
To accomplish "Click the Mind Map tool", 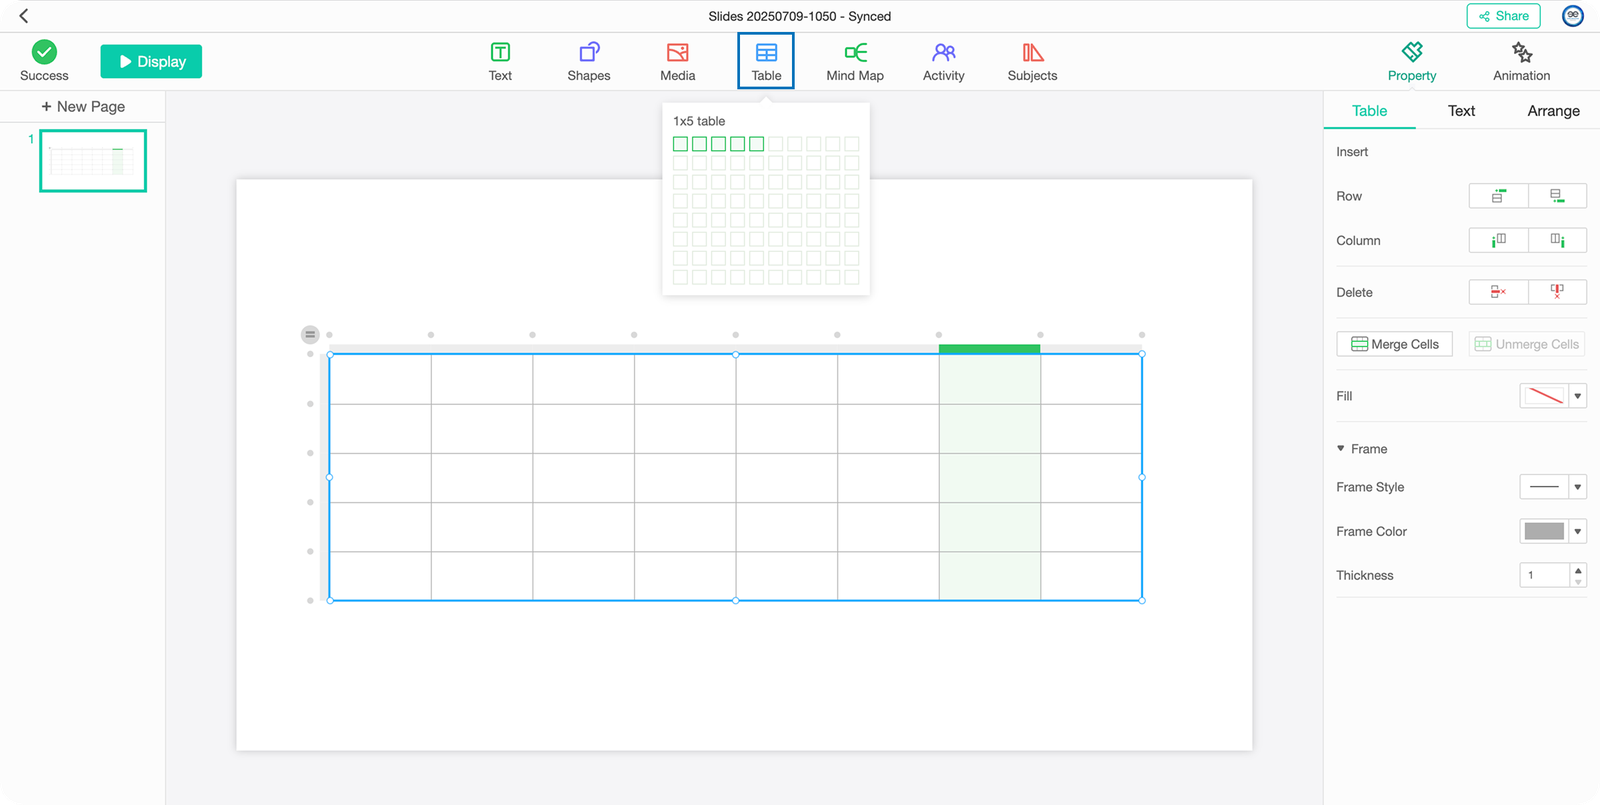I will [854, 61].
